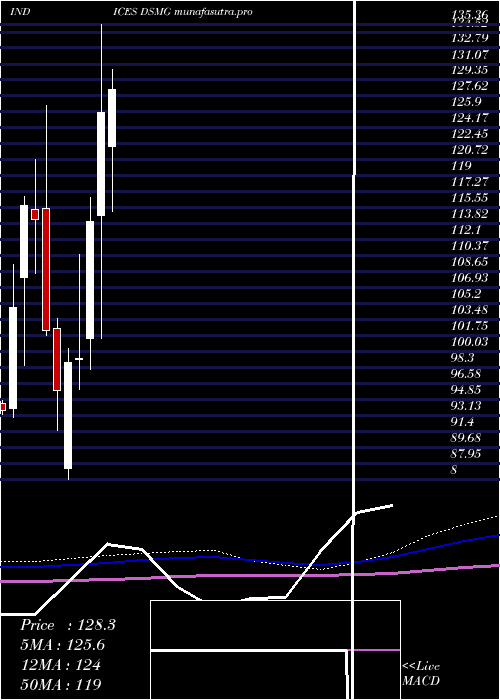
Task: Select the 101.75 price axis label
Action: click(x=469, y=326)
